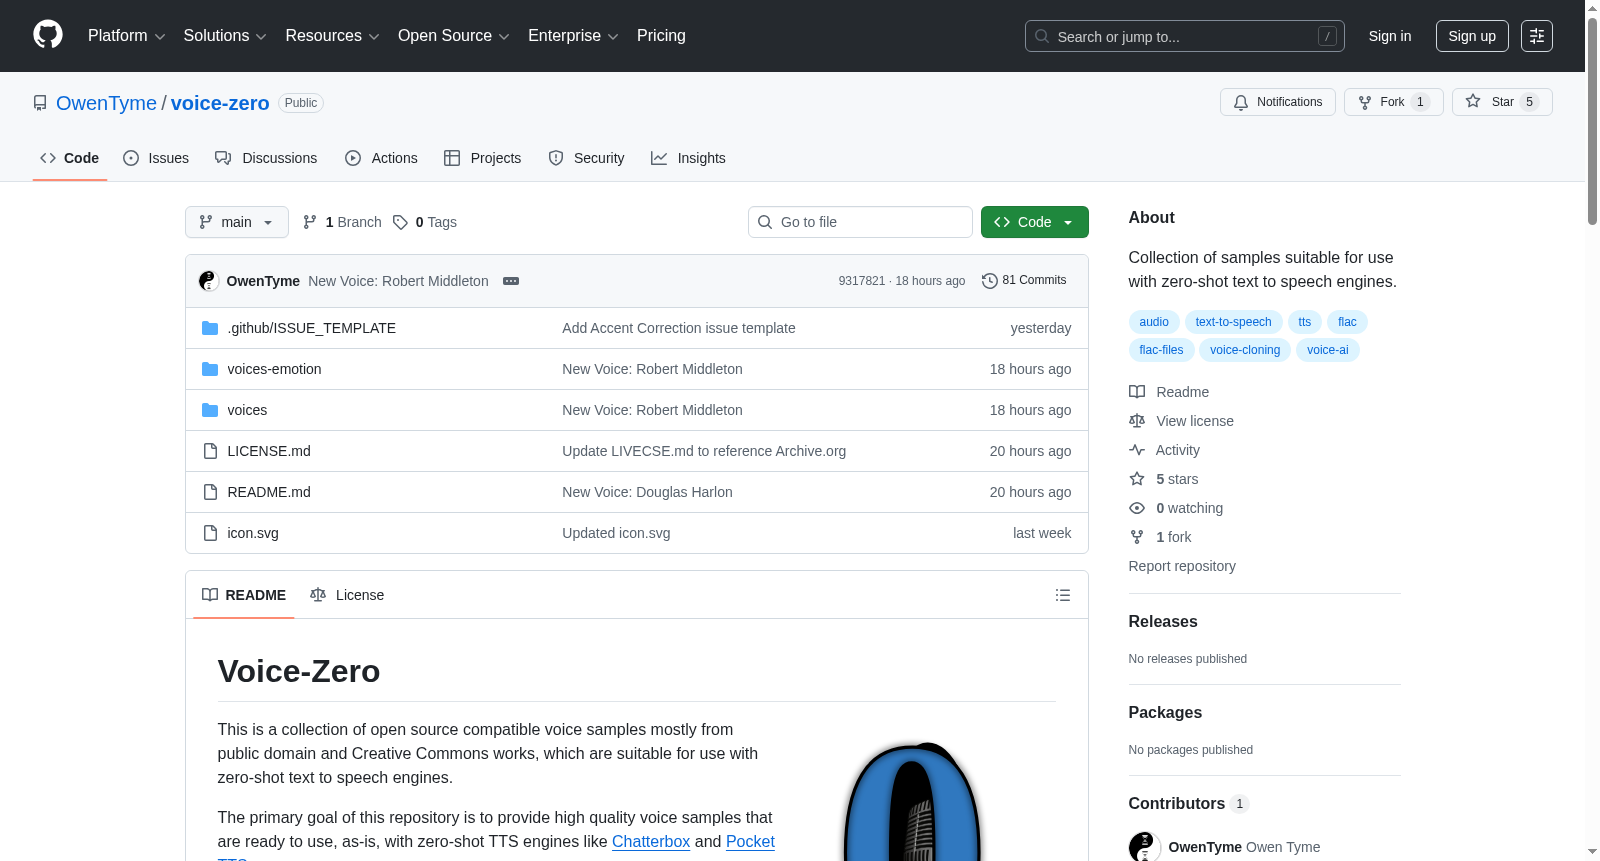
Task: Click the Sign up button
Action: [1472, 36]
